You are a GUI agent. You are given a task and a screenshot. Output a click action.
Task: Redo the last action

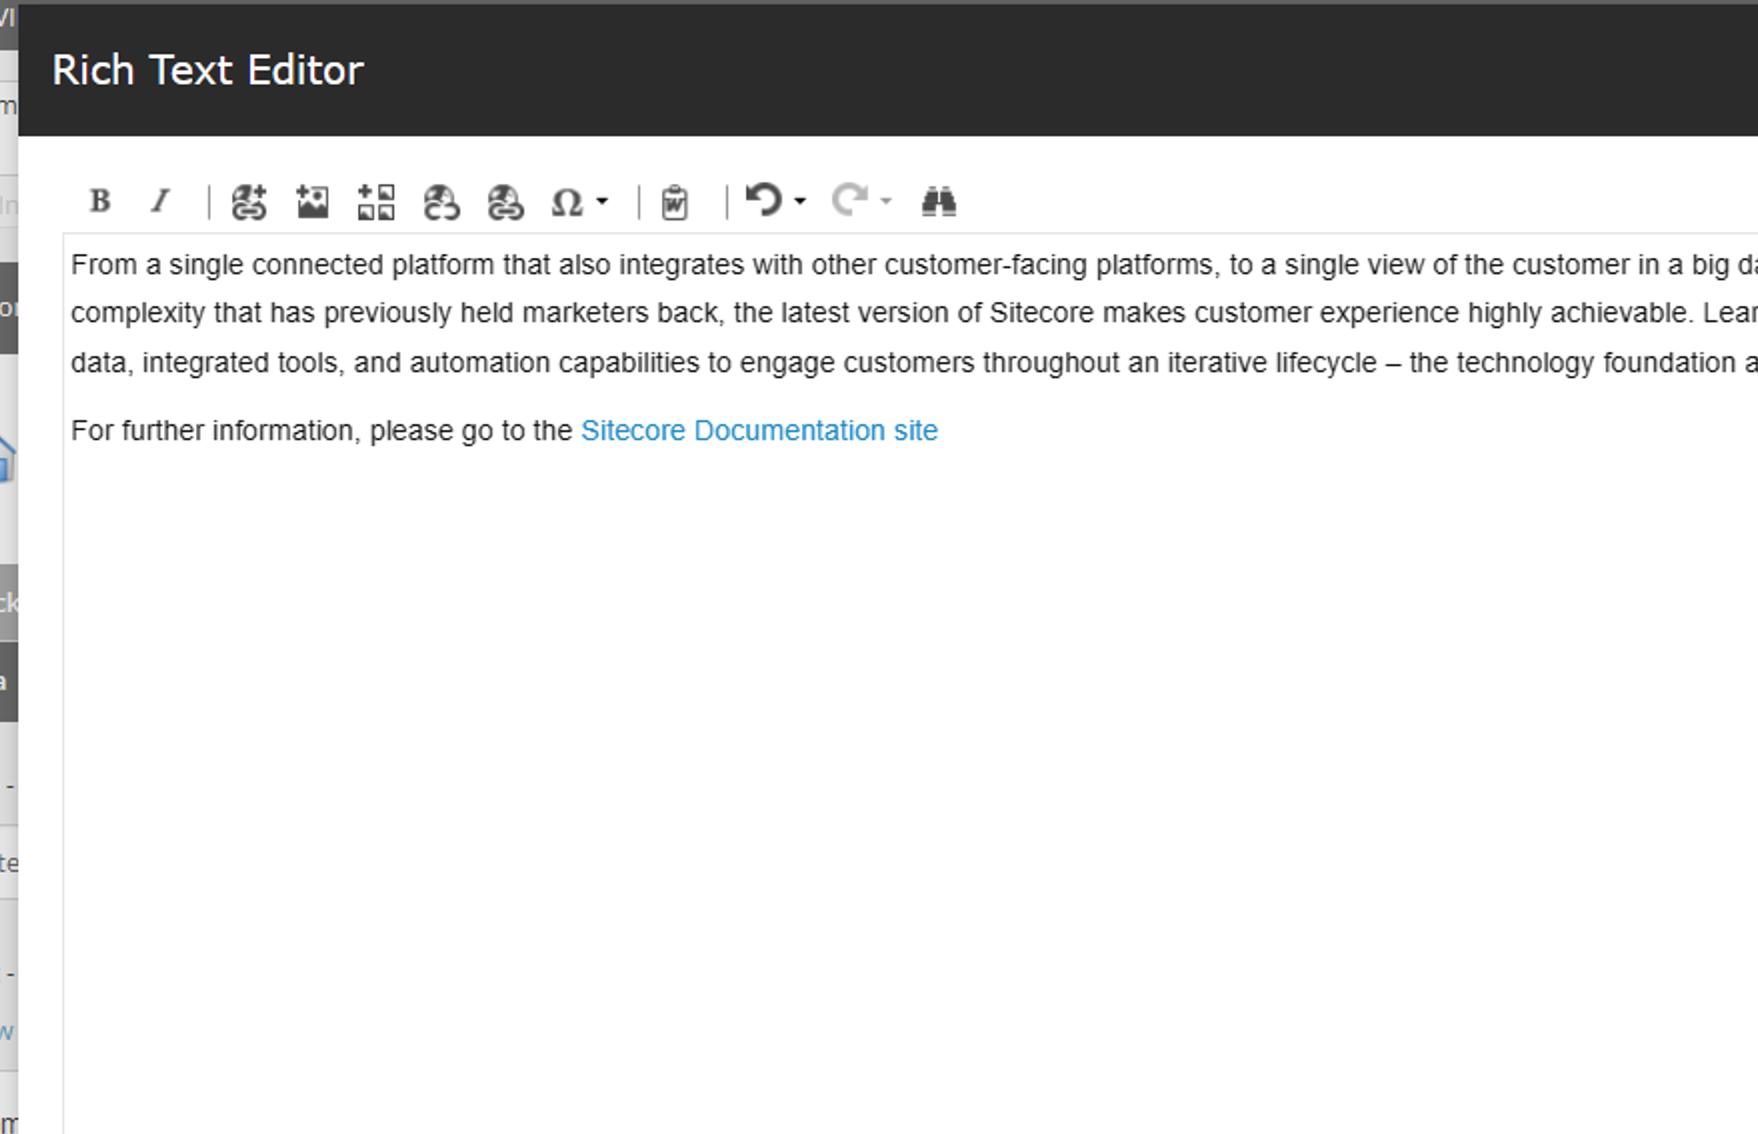850,200
